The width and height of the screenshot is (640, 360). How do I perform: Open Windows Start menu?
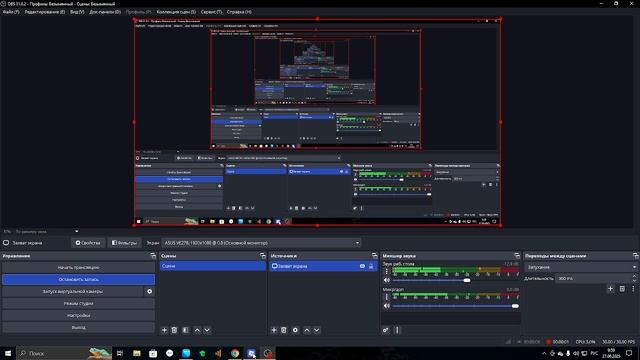tap(7, 353)
